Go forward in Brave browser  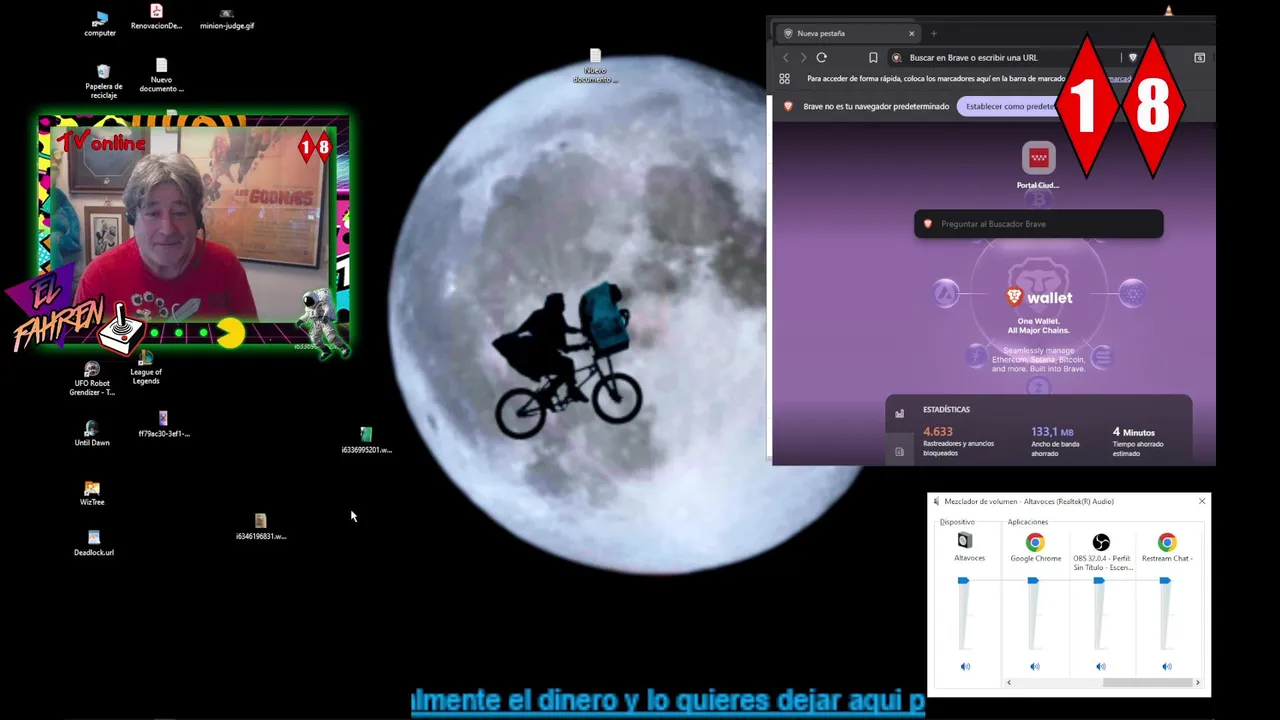[803, 58]
